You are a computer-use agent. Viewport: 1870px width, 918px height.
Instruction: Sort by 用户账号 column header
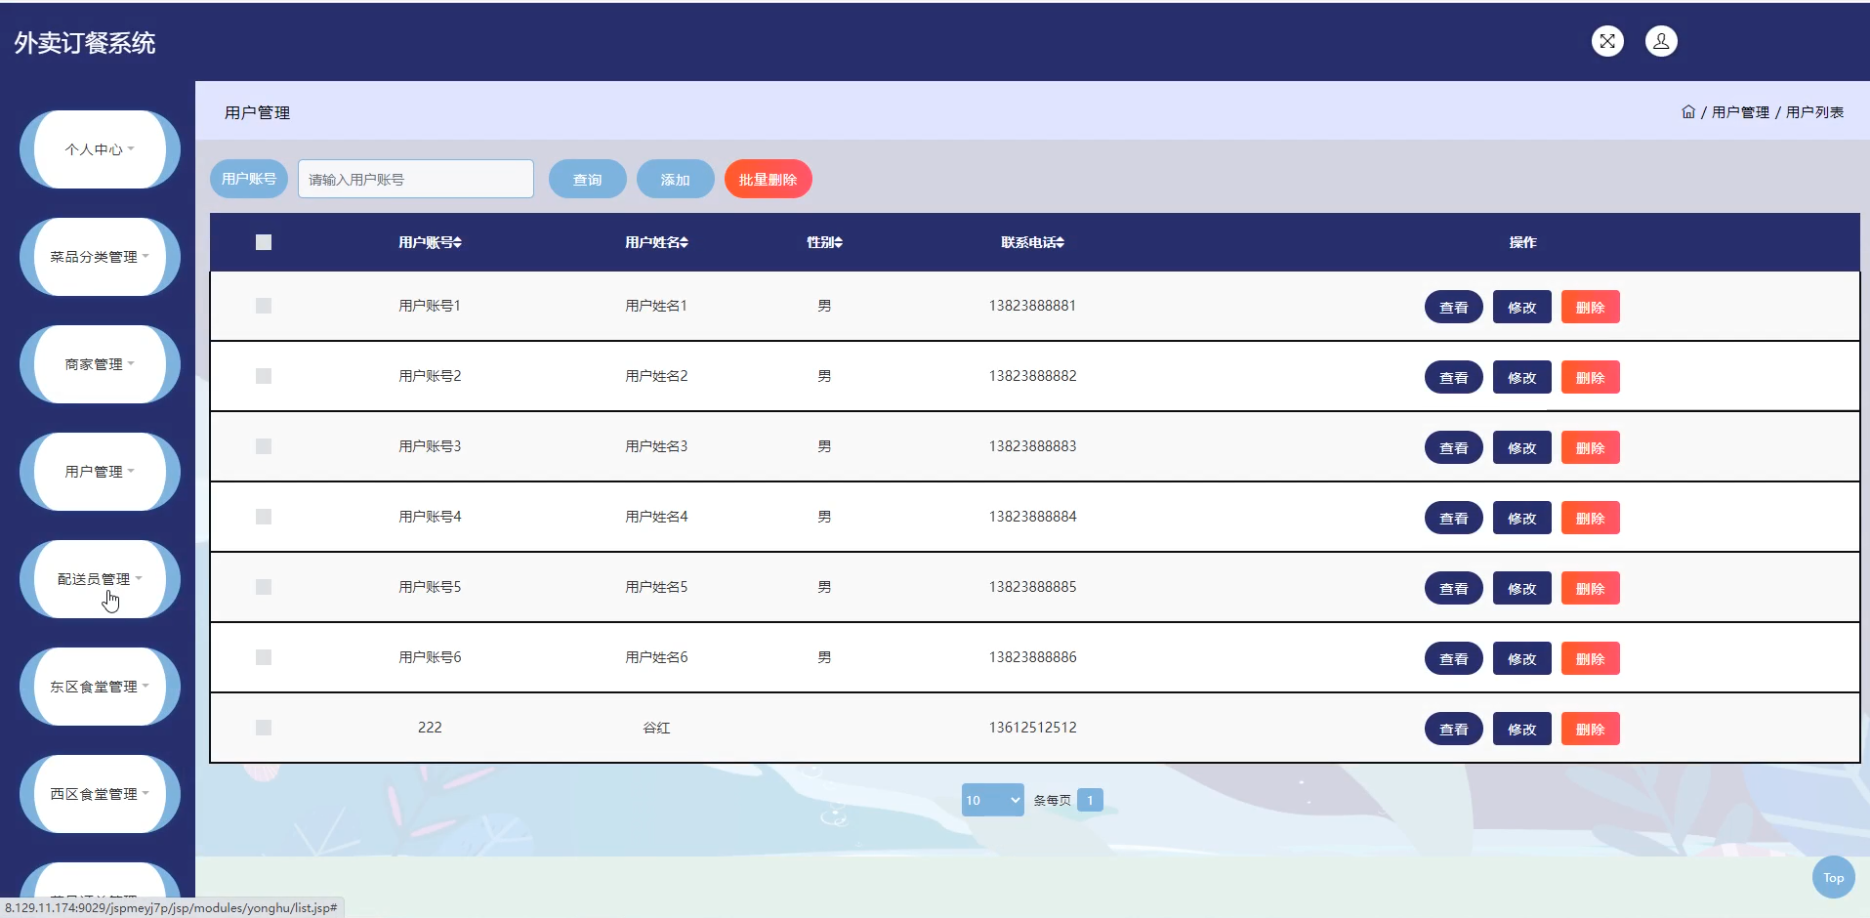[x=430, y=242]
